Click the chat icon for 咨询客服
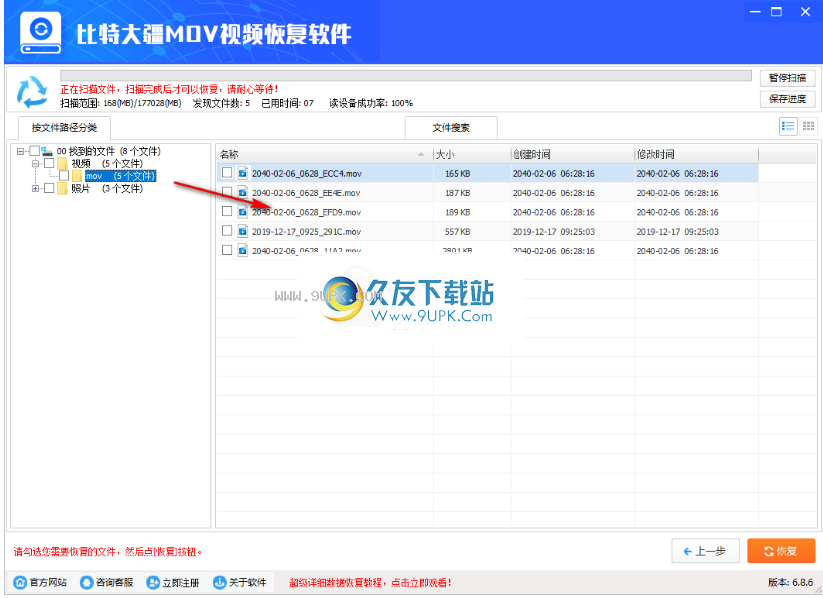The height and width of the screenshot is (598, 823). (x=87, y=582)
